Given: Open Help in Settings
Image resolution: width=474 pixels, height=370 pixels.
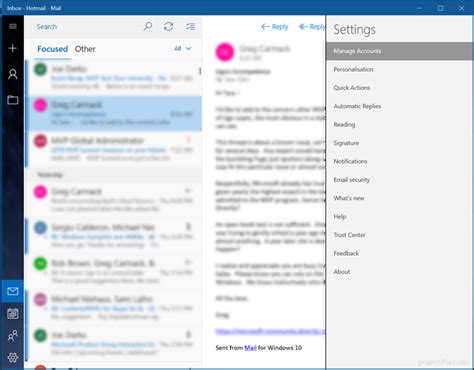Looking at the screenshot, I should click(x=340, y=216).
